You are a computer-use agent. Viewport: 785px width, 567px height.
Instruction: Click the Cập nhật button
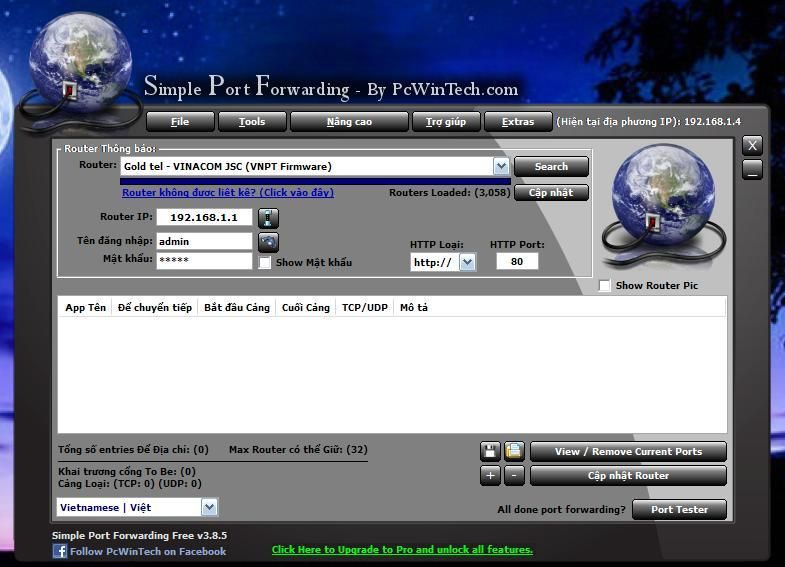click(551, 193)
